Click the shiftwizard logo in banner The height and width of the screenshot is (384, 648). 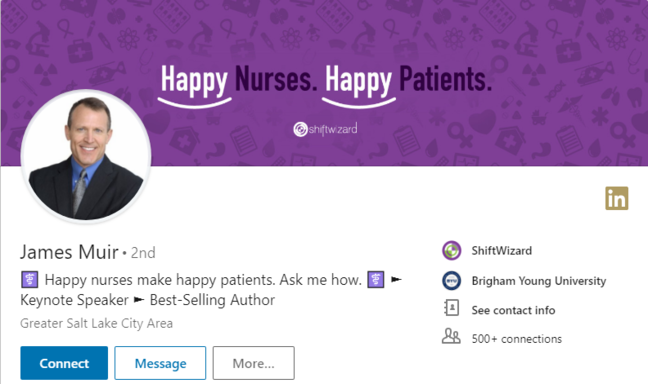[325, 129]
